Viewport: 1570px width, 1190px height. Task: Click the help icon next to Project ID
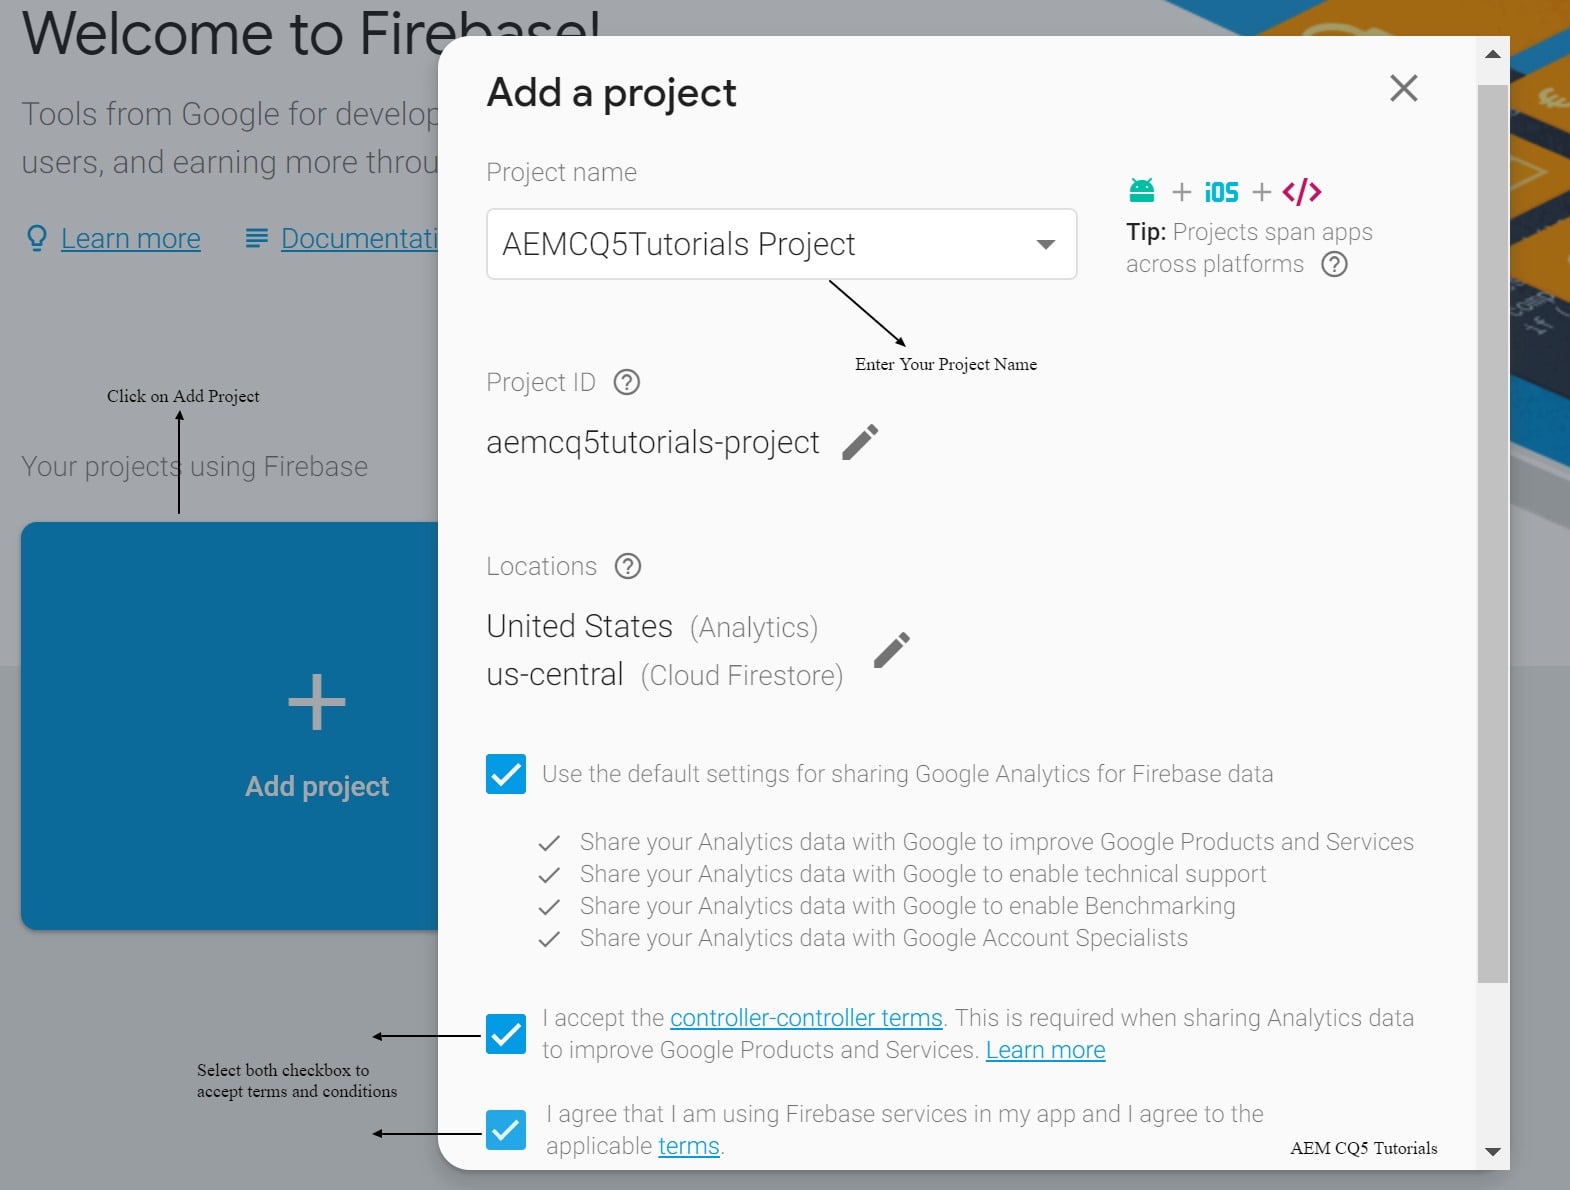[627, 382]
